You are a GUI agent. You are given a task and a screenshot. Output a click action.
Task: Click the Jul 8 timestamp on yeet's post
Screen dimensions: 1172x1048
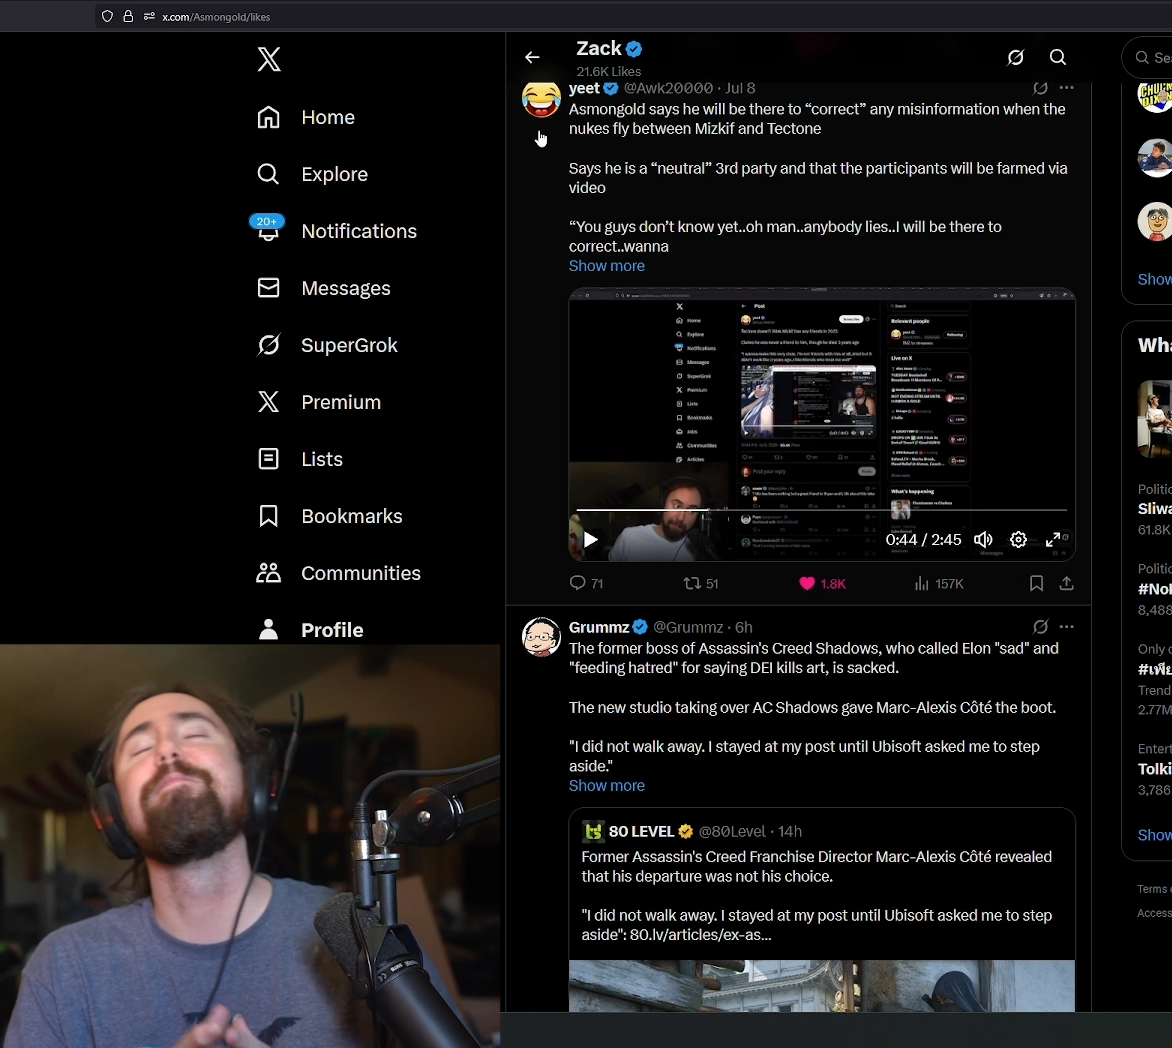[740, 88]
